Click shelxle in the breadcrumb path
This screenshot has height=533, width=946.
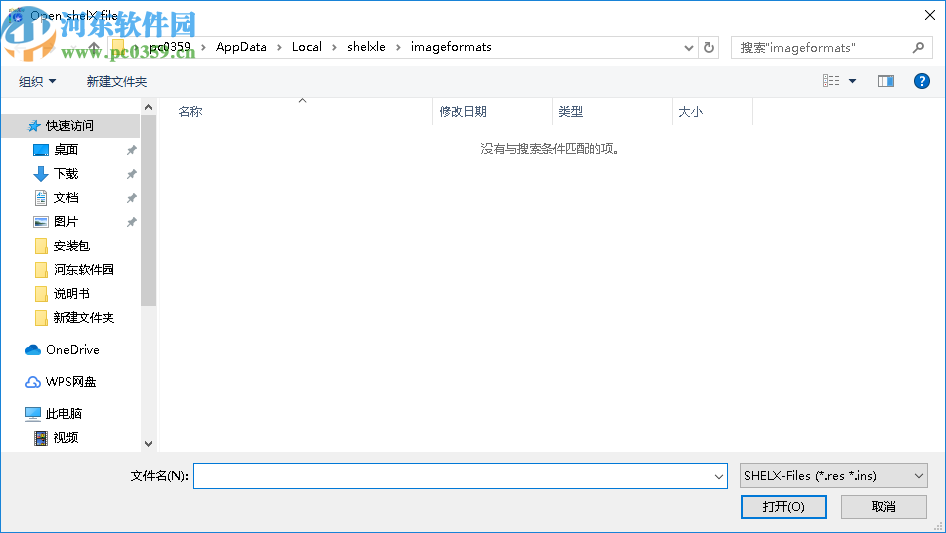click(366, 47)
